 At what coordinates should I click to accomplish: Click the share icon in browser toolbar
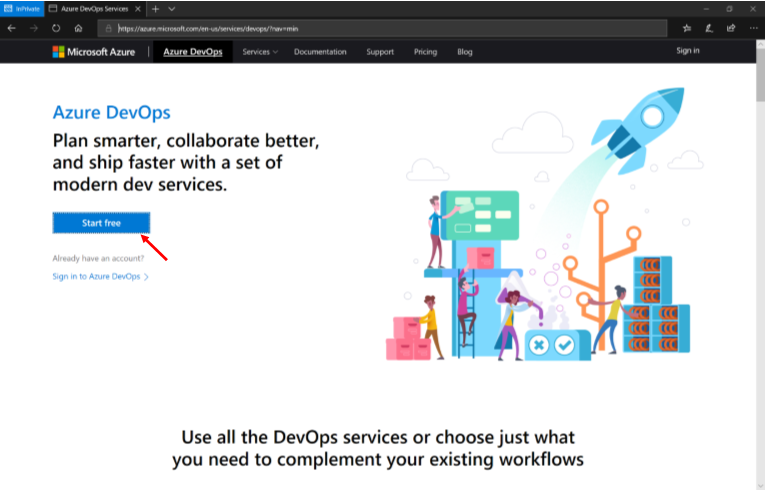click(x=731, y=28)
